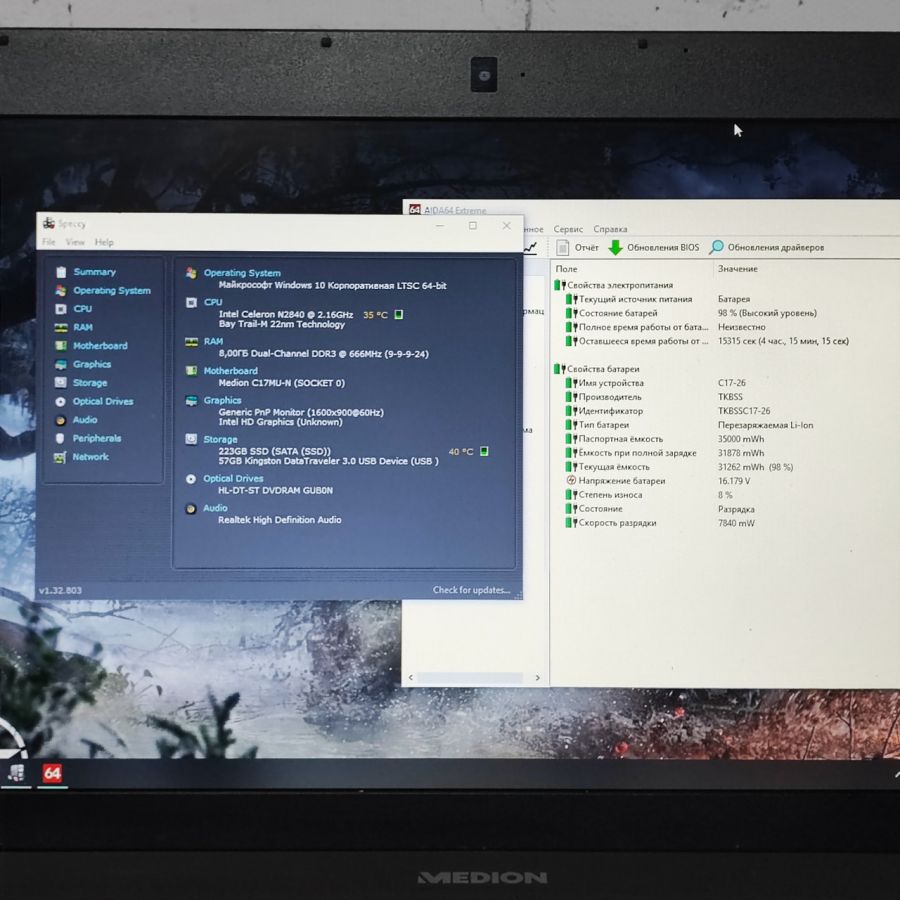Viewport: 900px width, 900px height.
Task: Select Audio in Speccy sidebar
Action: pyautogui.click(x=85, y=420)
